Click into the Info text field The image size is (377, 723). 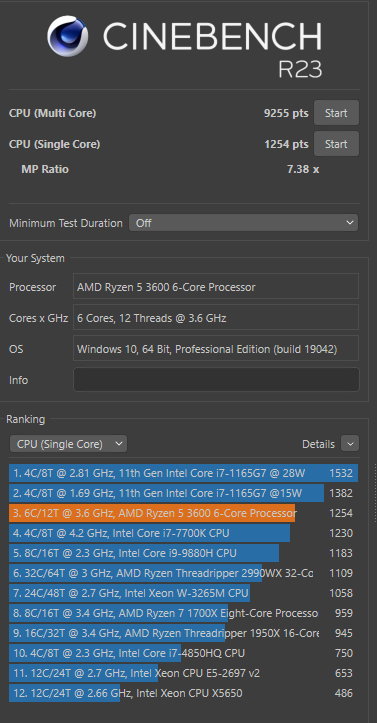pos(216,380)
